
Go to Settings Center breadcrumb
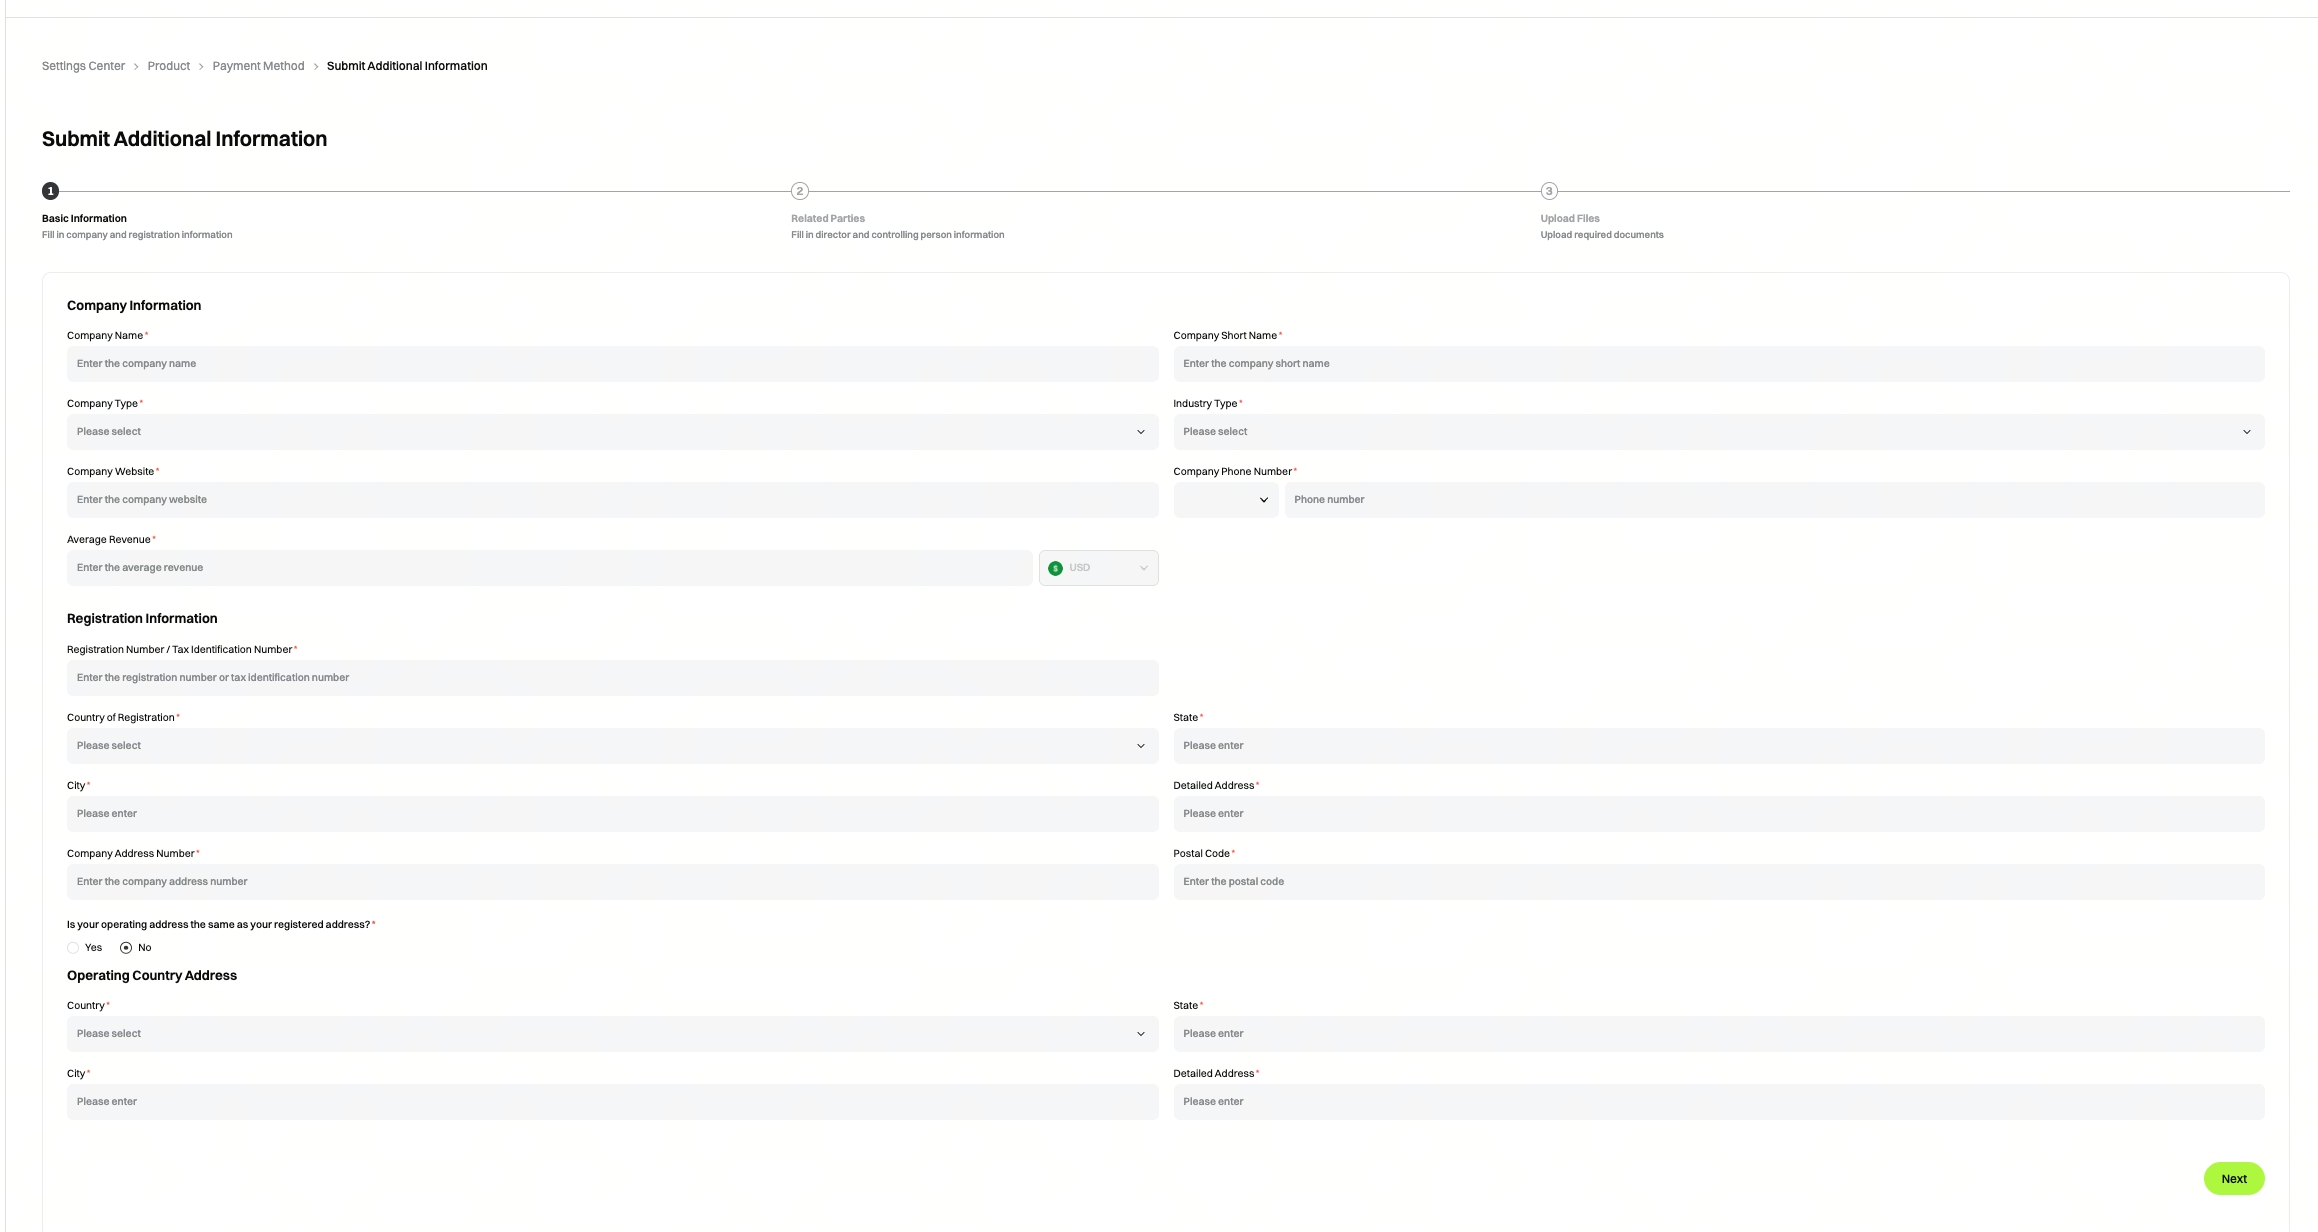[x=83, y=66]
